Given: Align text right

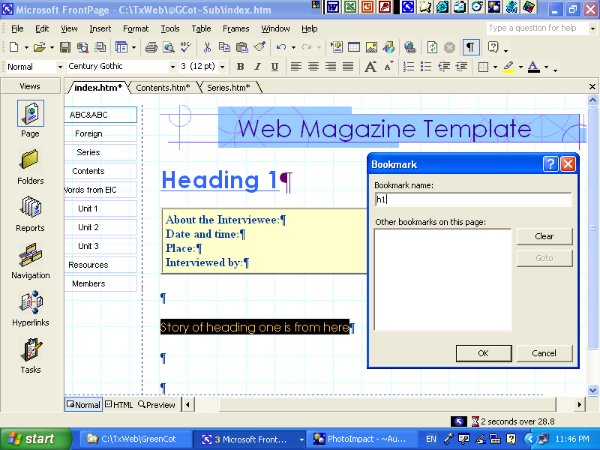Looking at the screenshot, I should click(x=331, y=67).
